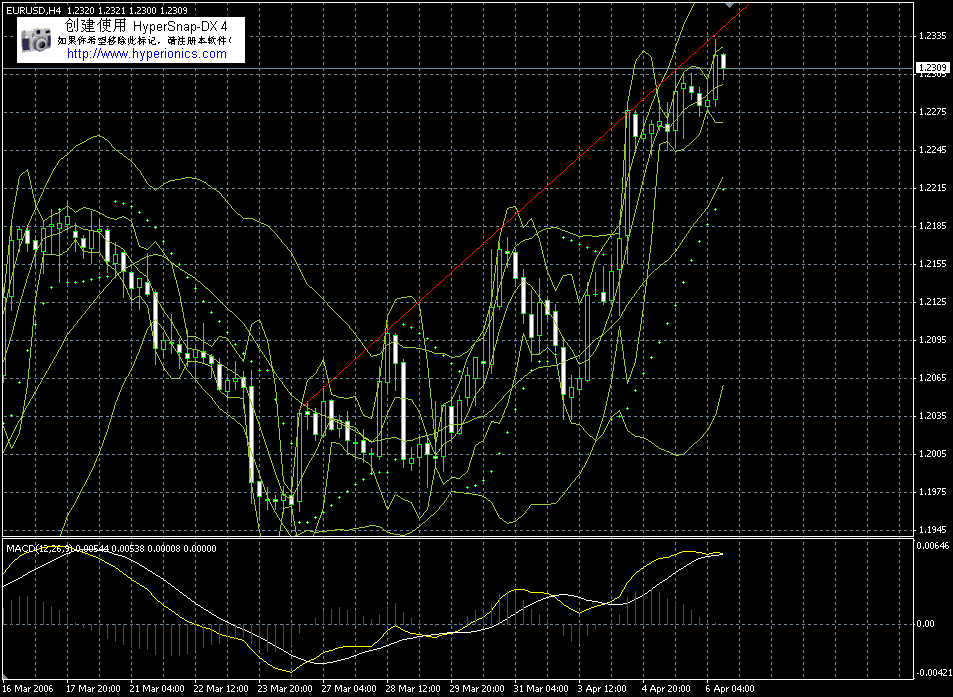
Task: Click time axis label 22 Mar 12:00
Action: coord(221,688)
